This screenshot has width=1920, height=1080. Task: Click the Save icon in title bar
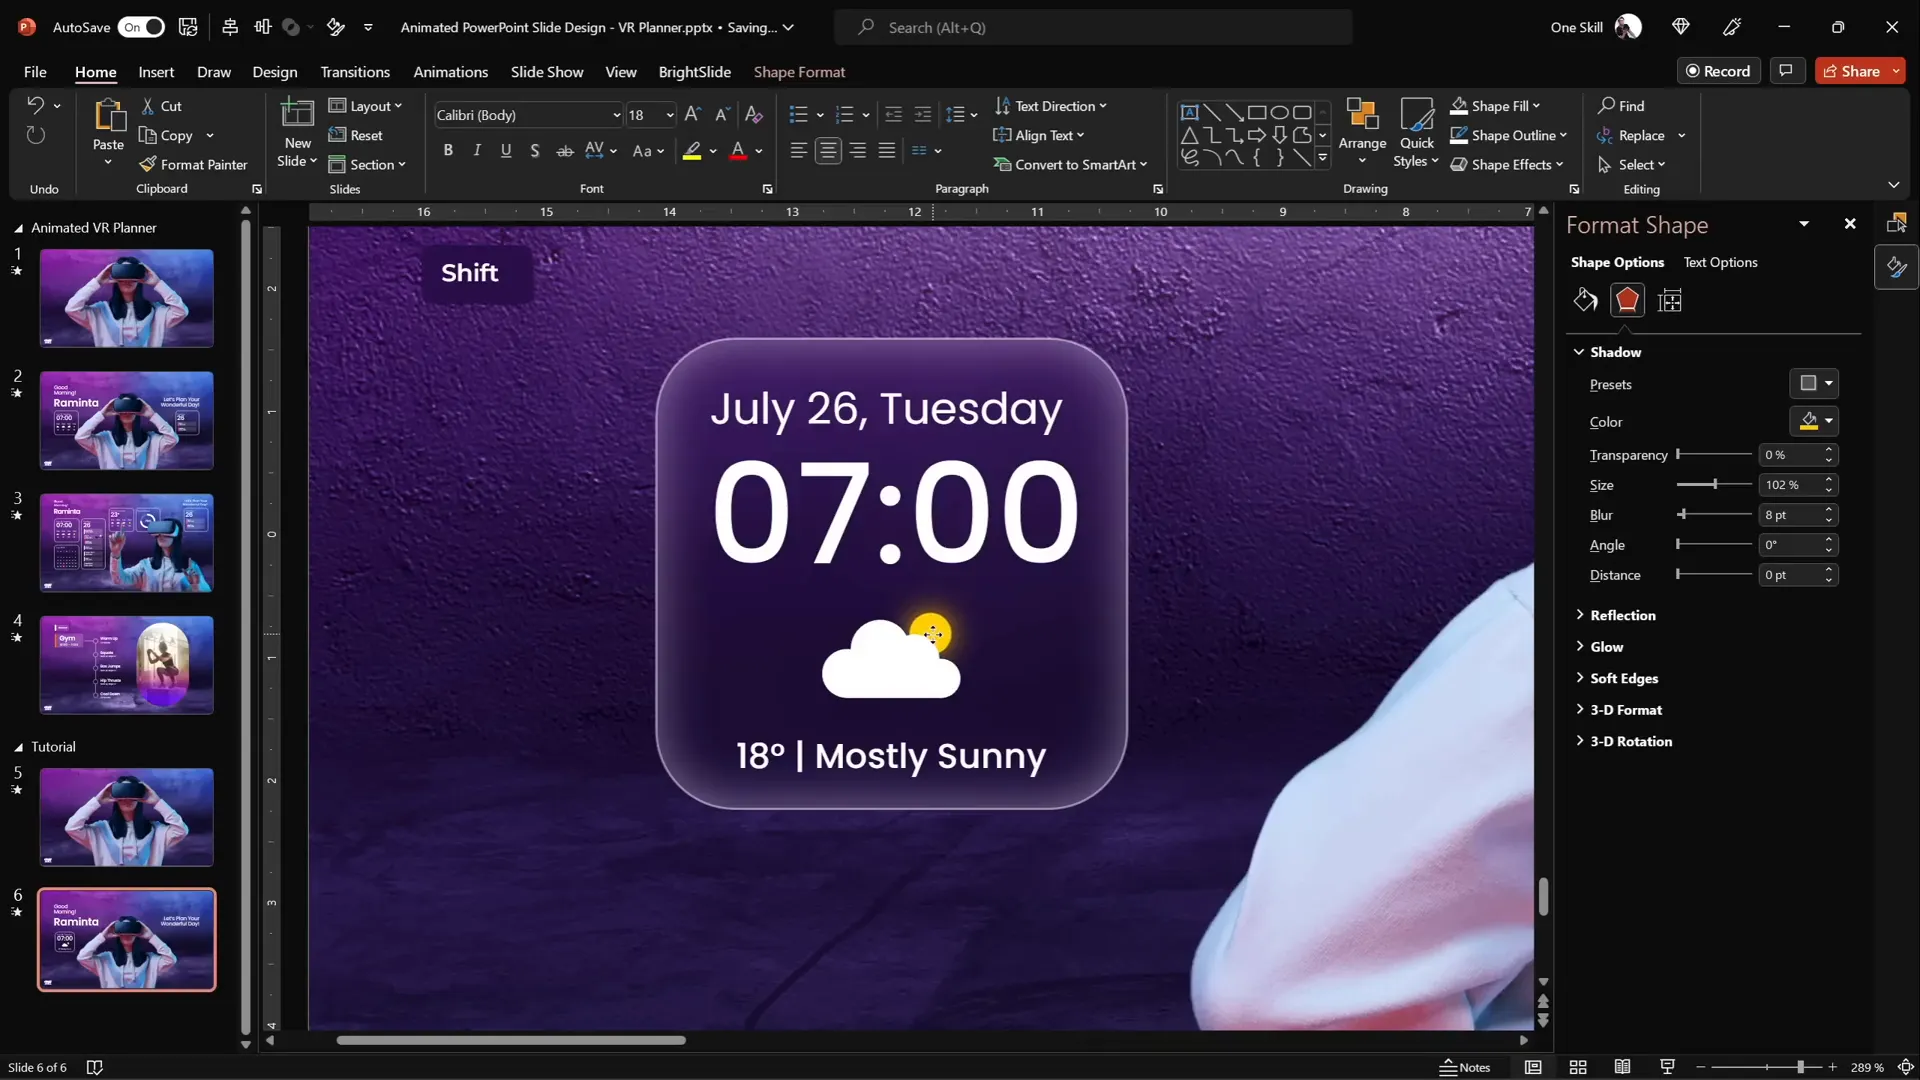coord(188,27)
